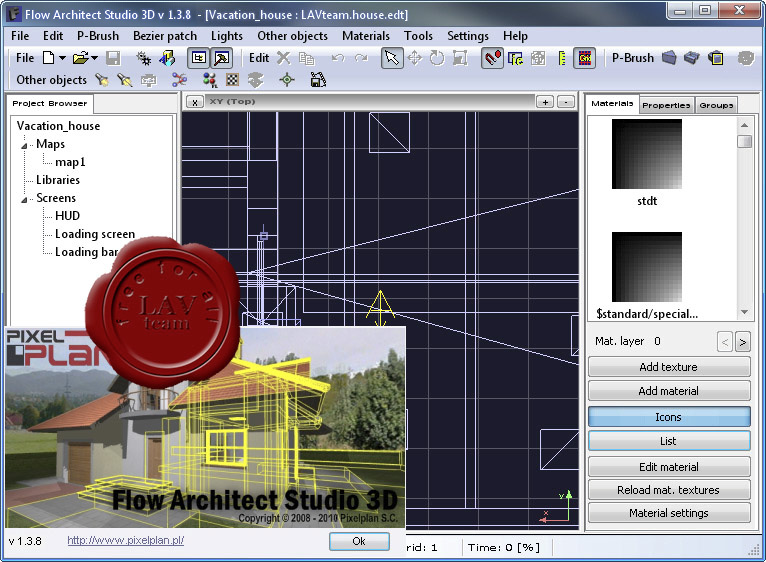Click the greyed maze-like icon
The height and width of the screenshot is (562, 766).
tap(538, 58)
